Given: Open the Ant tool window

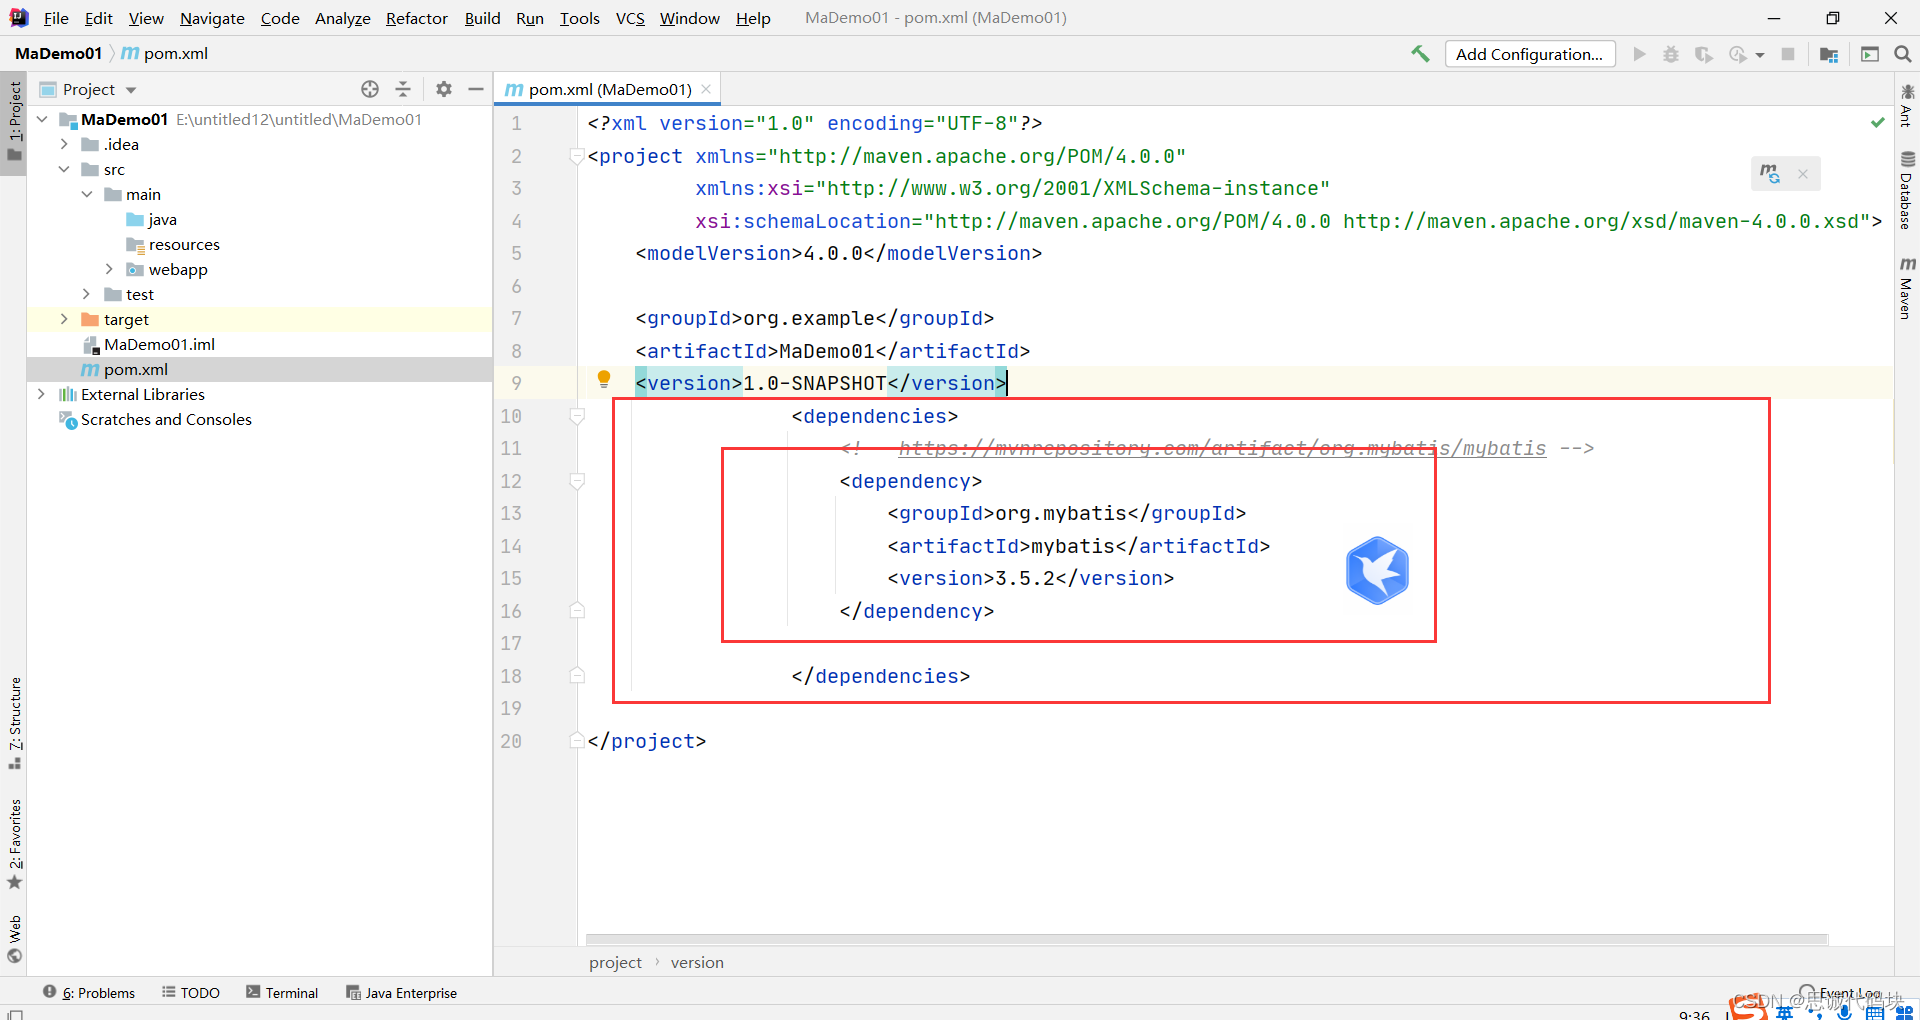Looking at the screenshot, I should pos(1907,106).
